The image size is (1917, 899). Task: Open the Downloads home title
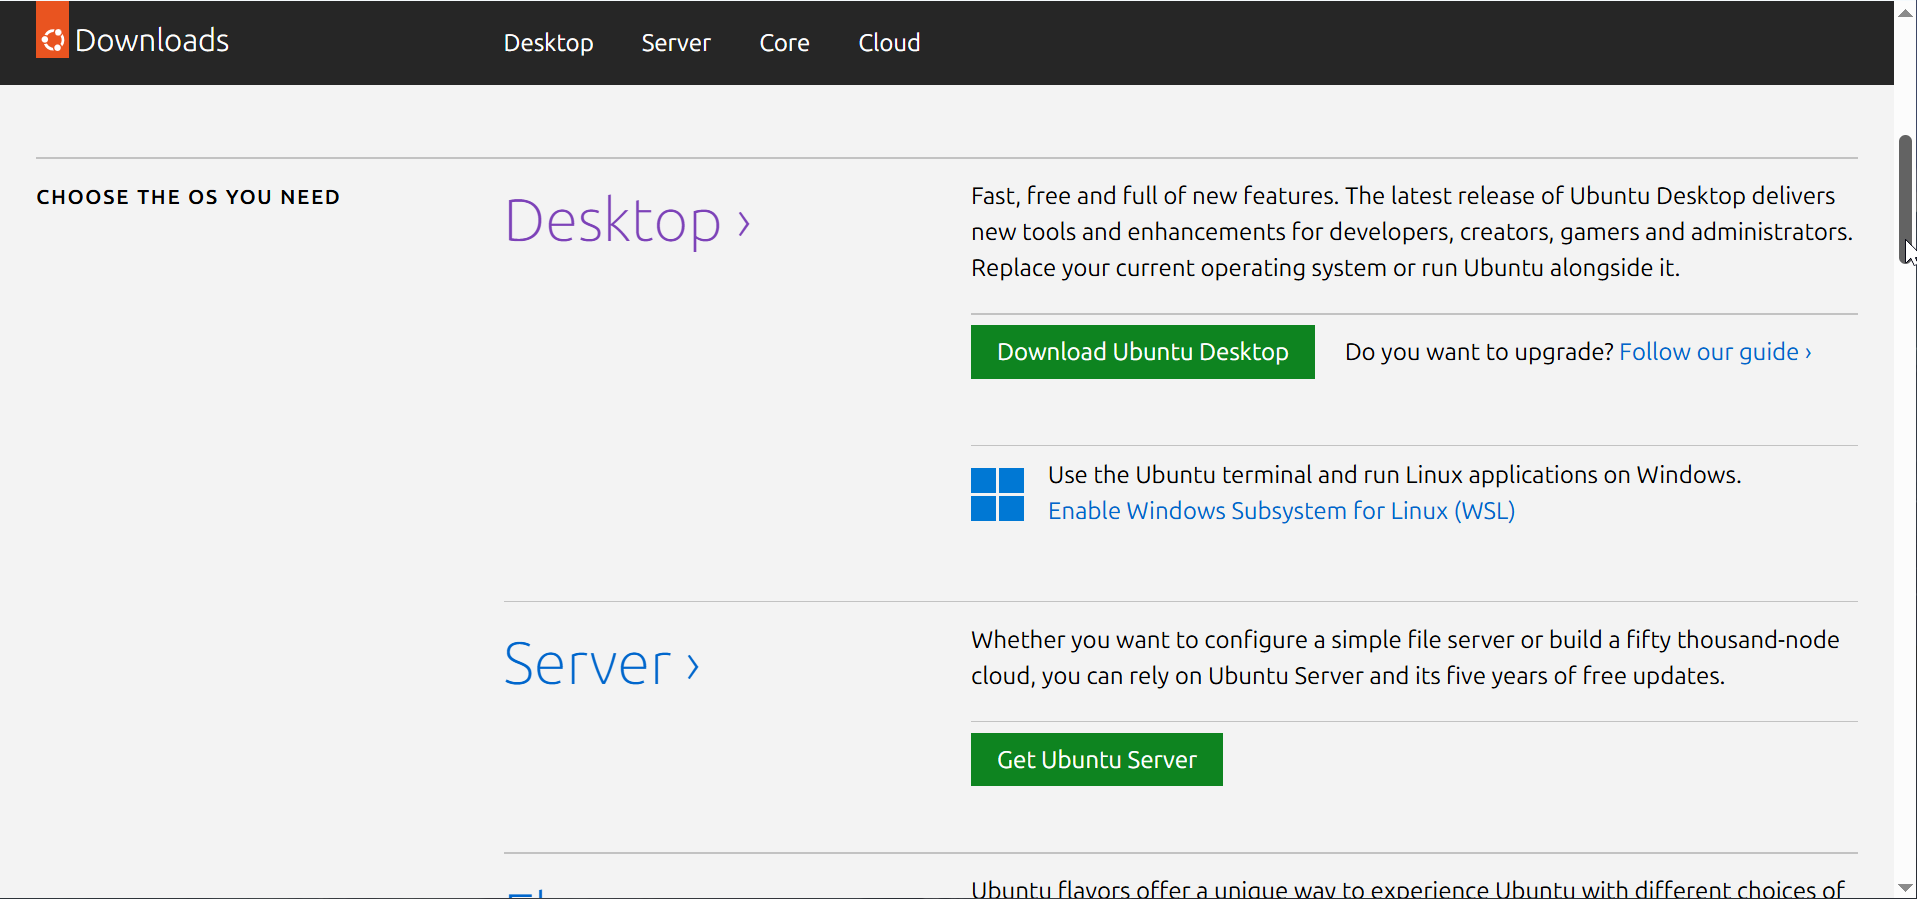pyautogui.click(x=152, y=40)
